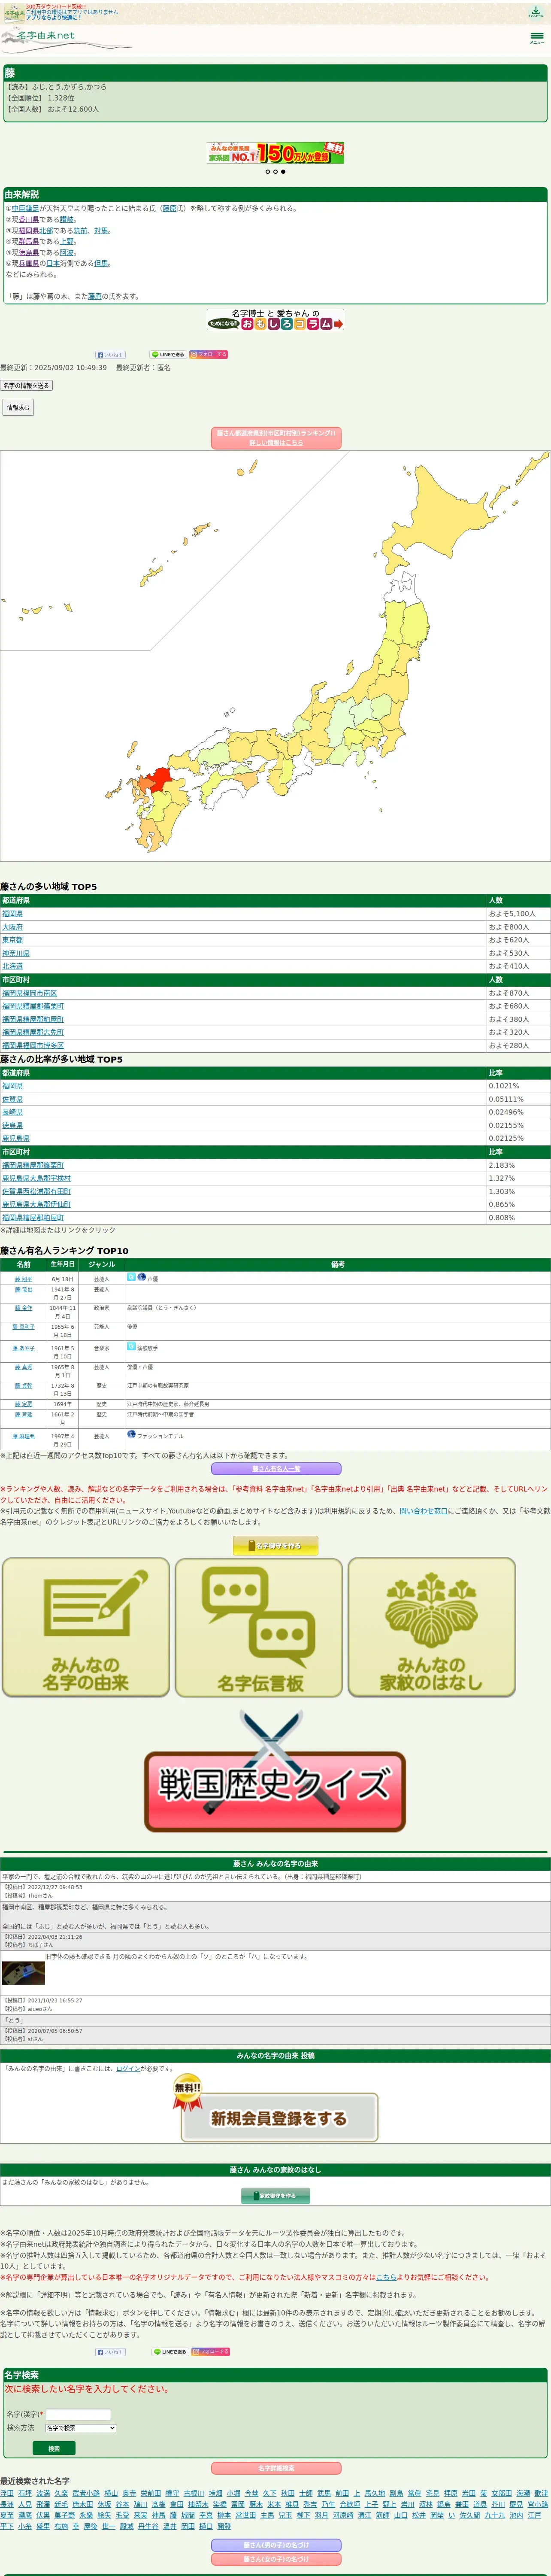Open the みんなの家系図 150万人 ad banner
551x2576 pixels.
tap(275, 153)
